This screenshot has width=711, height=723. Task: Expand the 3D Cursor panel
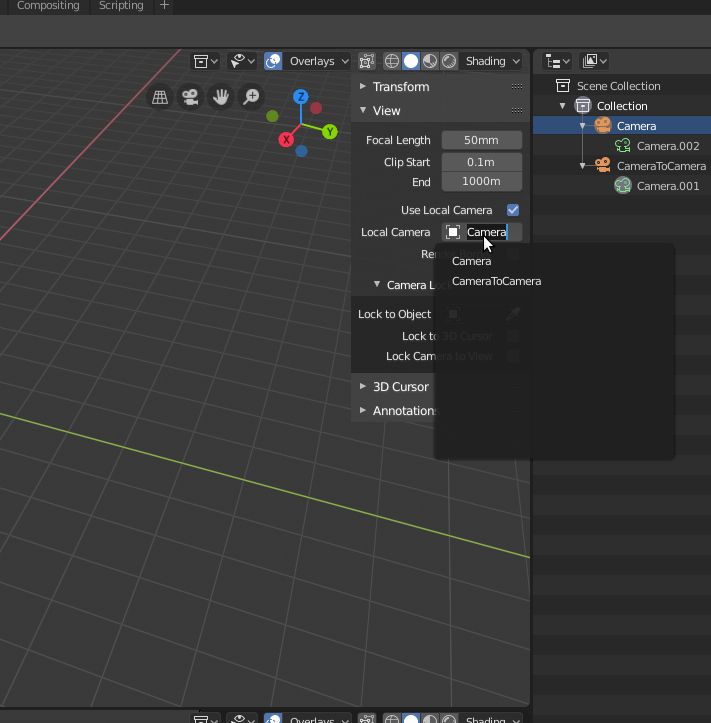click(363, 386)
